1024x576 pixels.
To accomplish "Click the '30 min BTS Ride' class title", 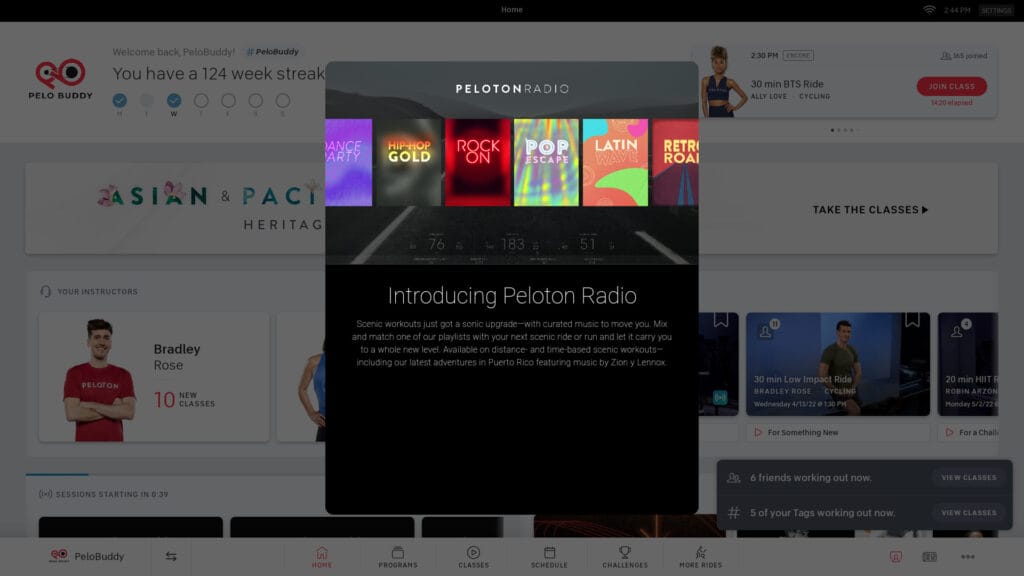I will [787, 84].
